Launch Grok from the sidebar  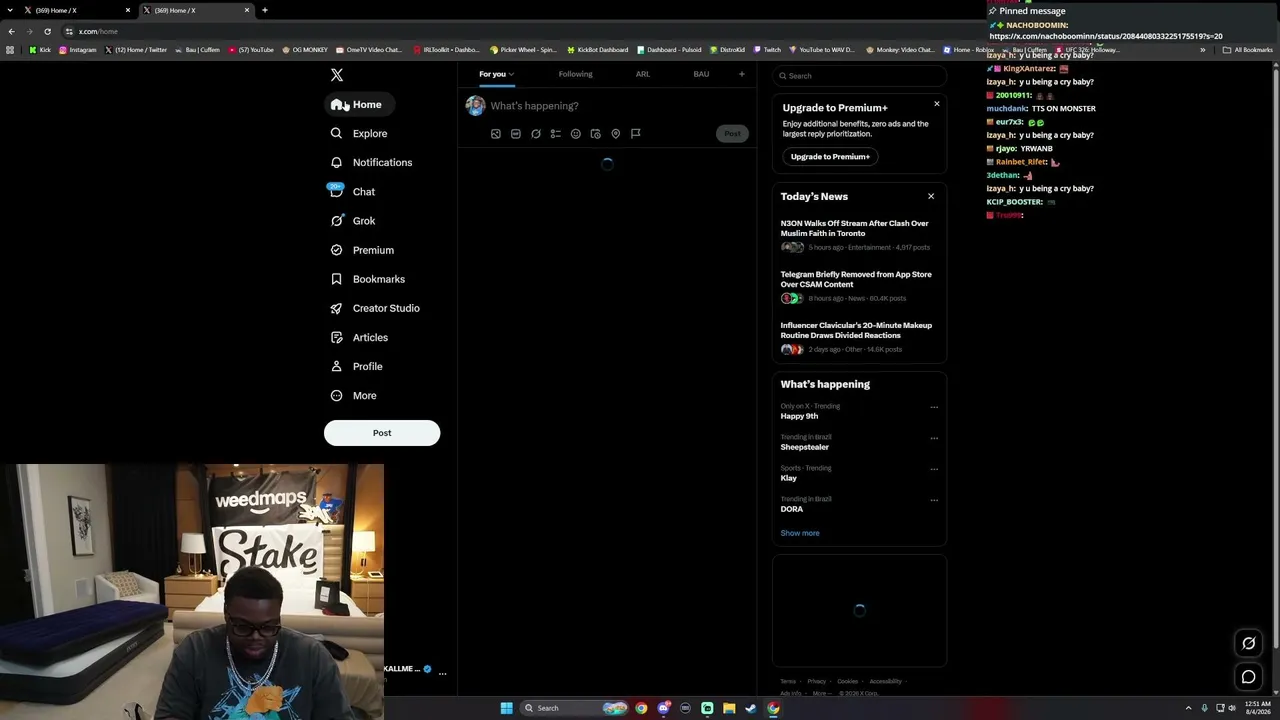click(352, 221)
